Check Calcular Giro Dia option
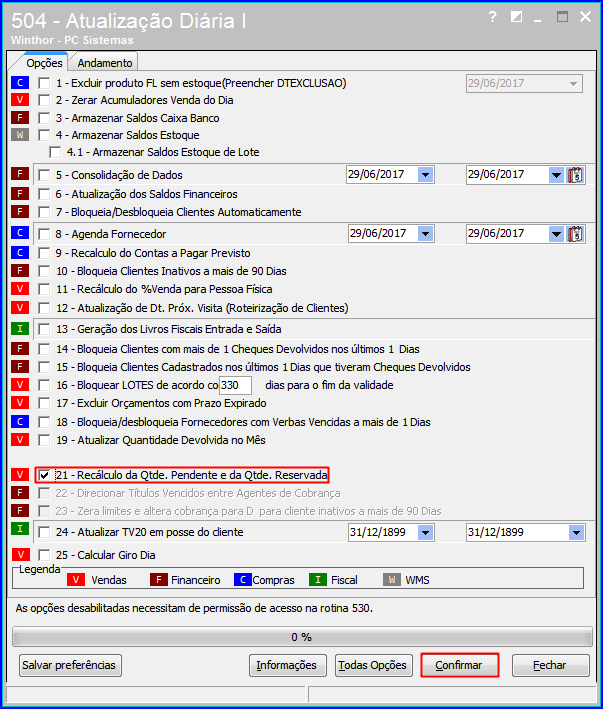The height and width of the screenshot is (709, 603). pos(44,555)
